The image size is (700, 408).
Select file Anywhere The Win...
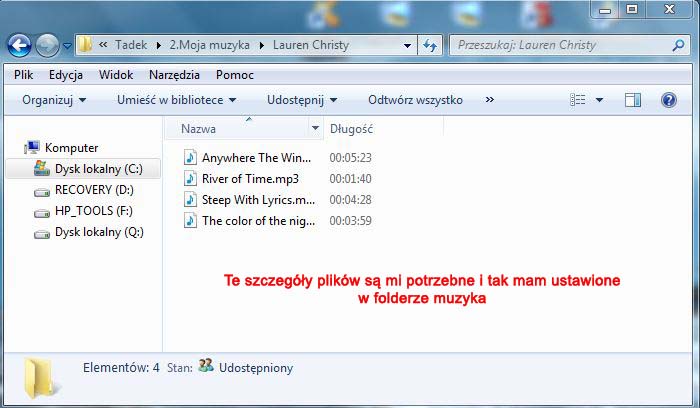(x=256, y=158)
